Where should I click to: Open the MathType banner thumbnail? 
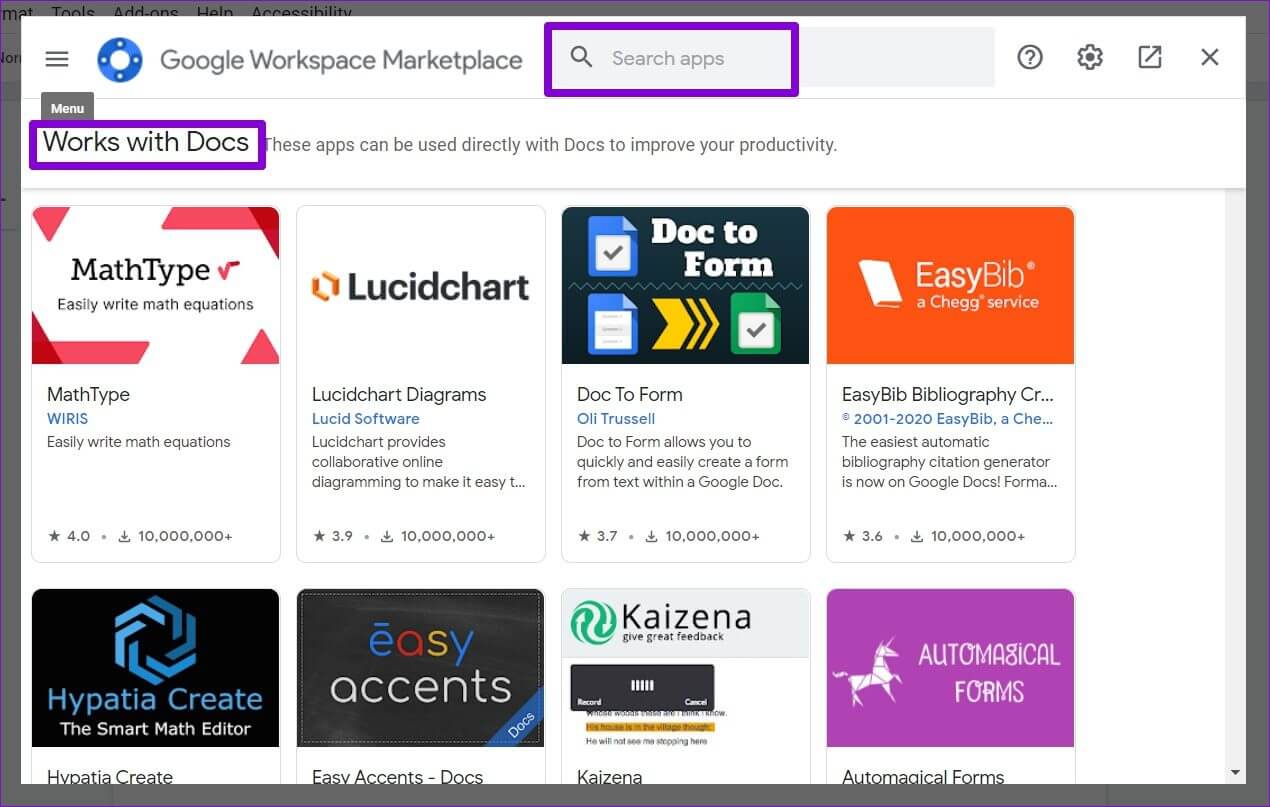(x=156, y=285)
